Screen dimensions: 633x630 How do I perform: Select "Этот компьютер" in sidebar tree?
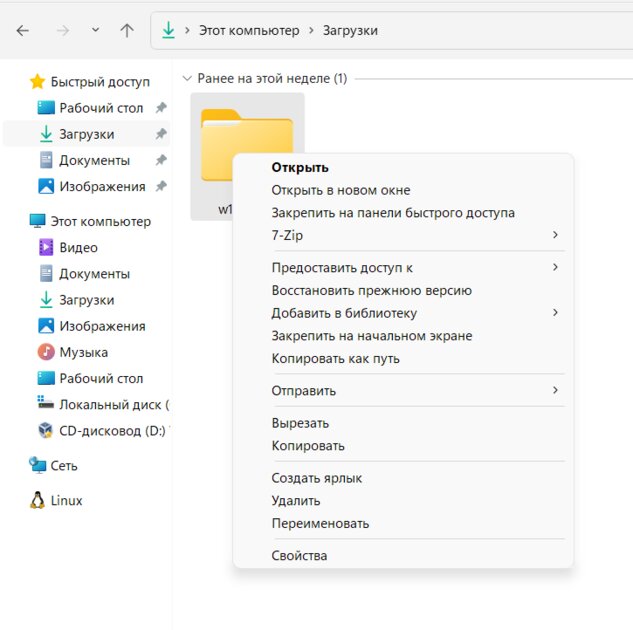pyautogui.click(x=101, y=222)
